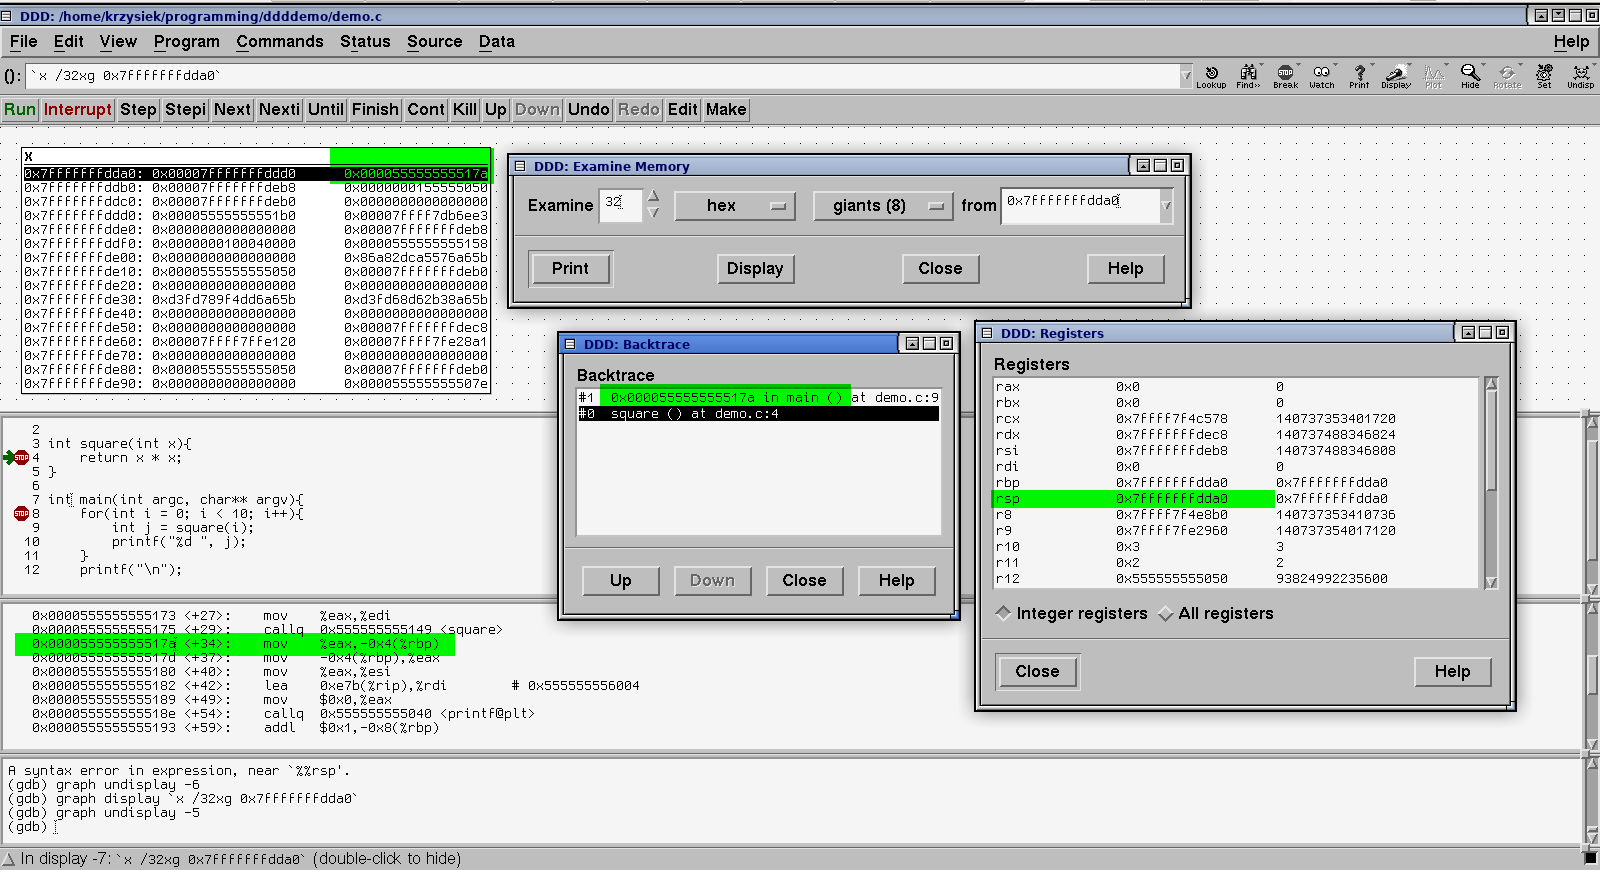Viewport: 1600px width, 870px height.
Task: Click the Set gear icon
Action: pos(1544,77)
